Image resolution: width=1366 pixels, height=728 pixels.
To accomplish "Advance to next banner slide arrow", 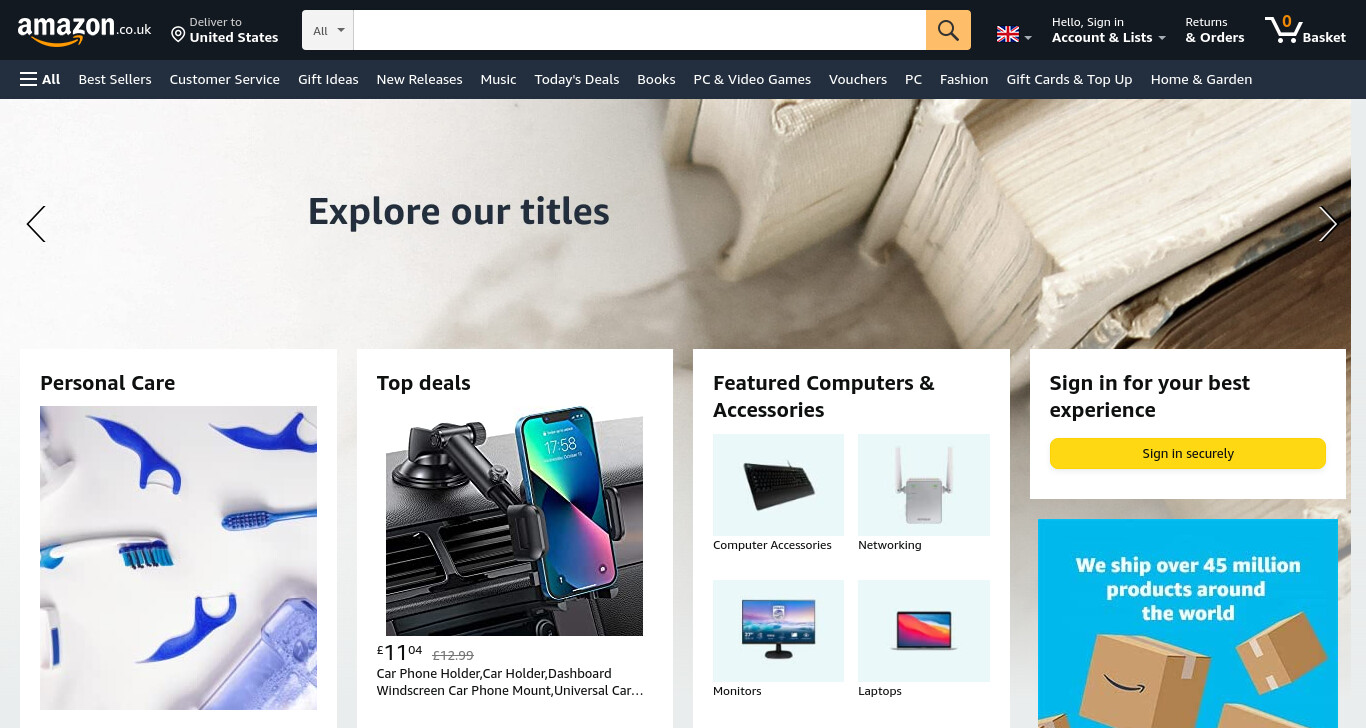I will coord(1328,224).
